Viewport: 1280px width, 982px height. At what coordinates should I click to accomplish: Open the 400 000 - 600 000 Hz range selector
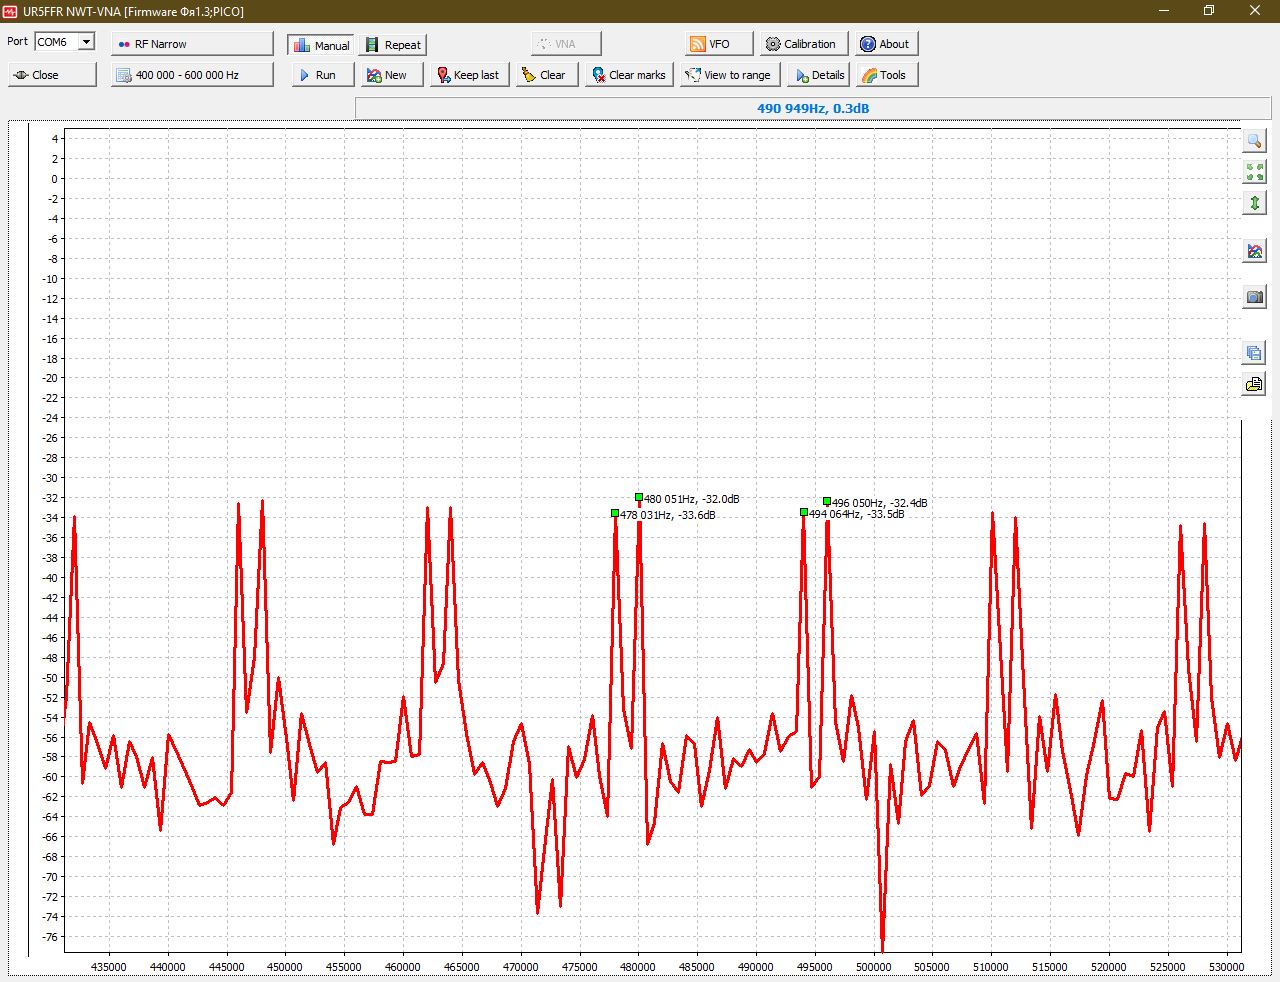click(x=192, y=75)
